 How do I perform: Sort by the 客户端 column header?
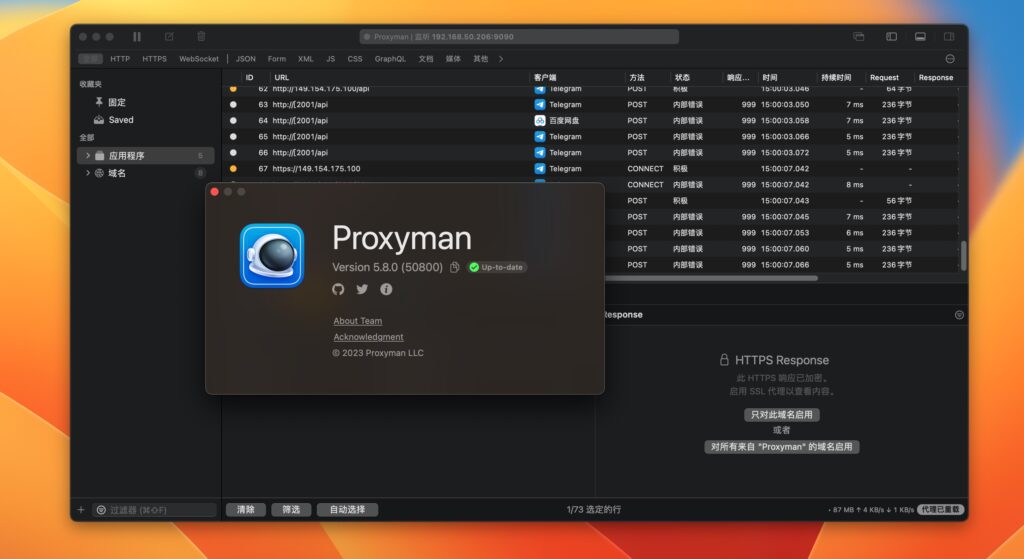pos(545,77)
